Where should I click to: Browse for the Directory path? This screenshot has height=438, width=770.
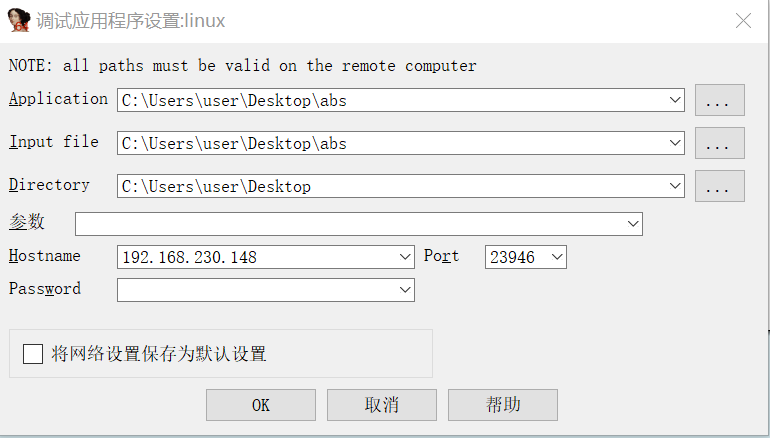719,186
